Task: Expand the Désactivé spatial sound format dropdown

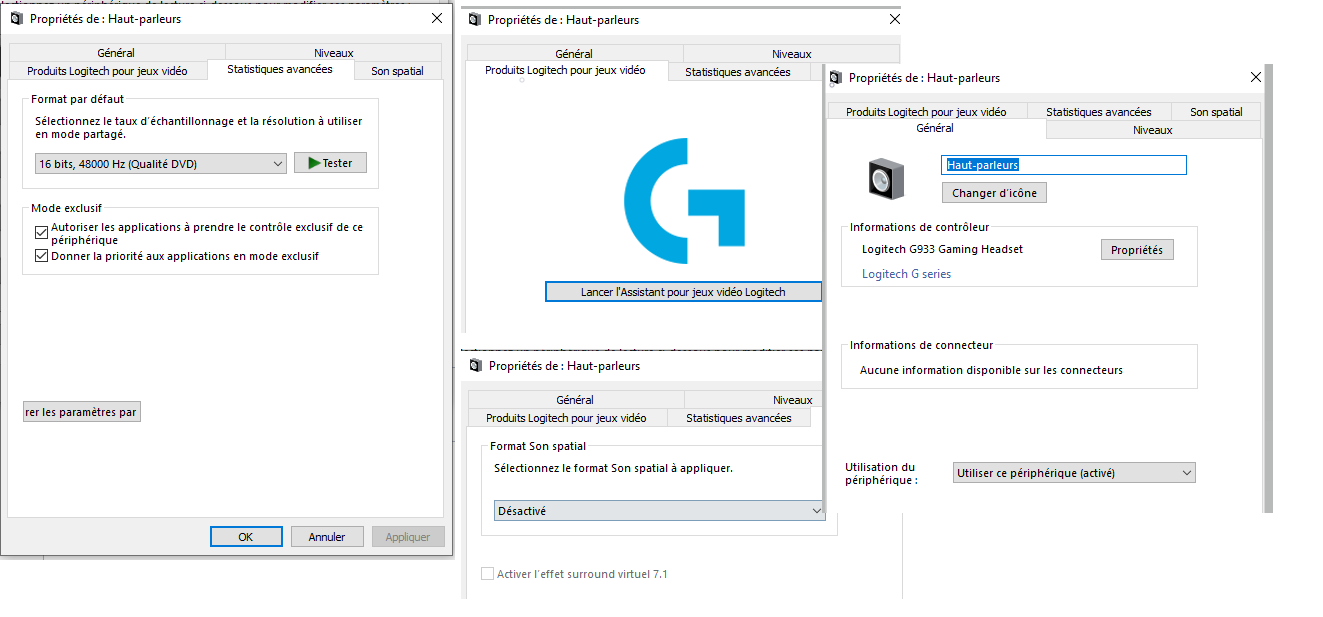Action: (x=660, y=511)
